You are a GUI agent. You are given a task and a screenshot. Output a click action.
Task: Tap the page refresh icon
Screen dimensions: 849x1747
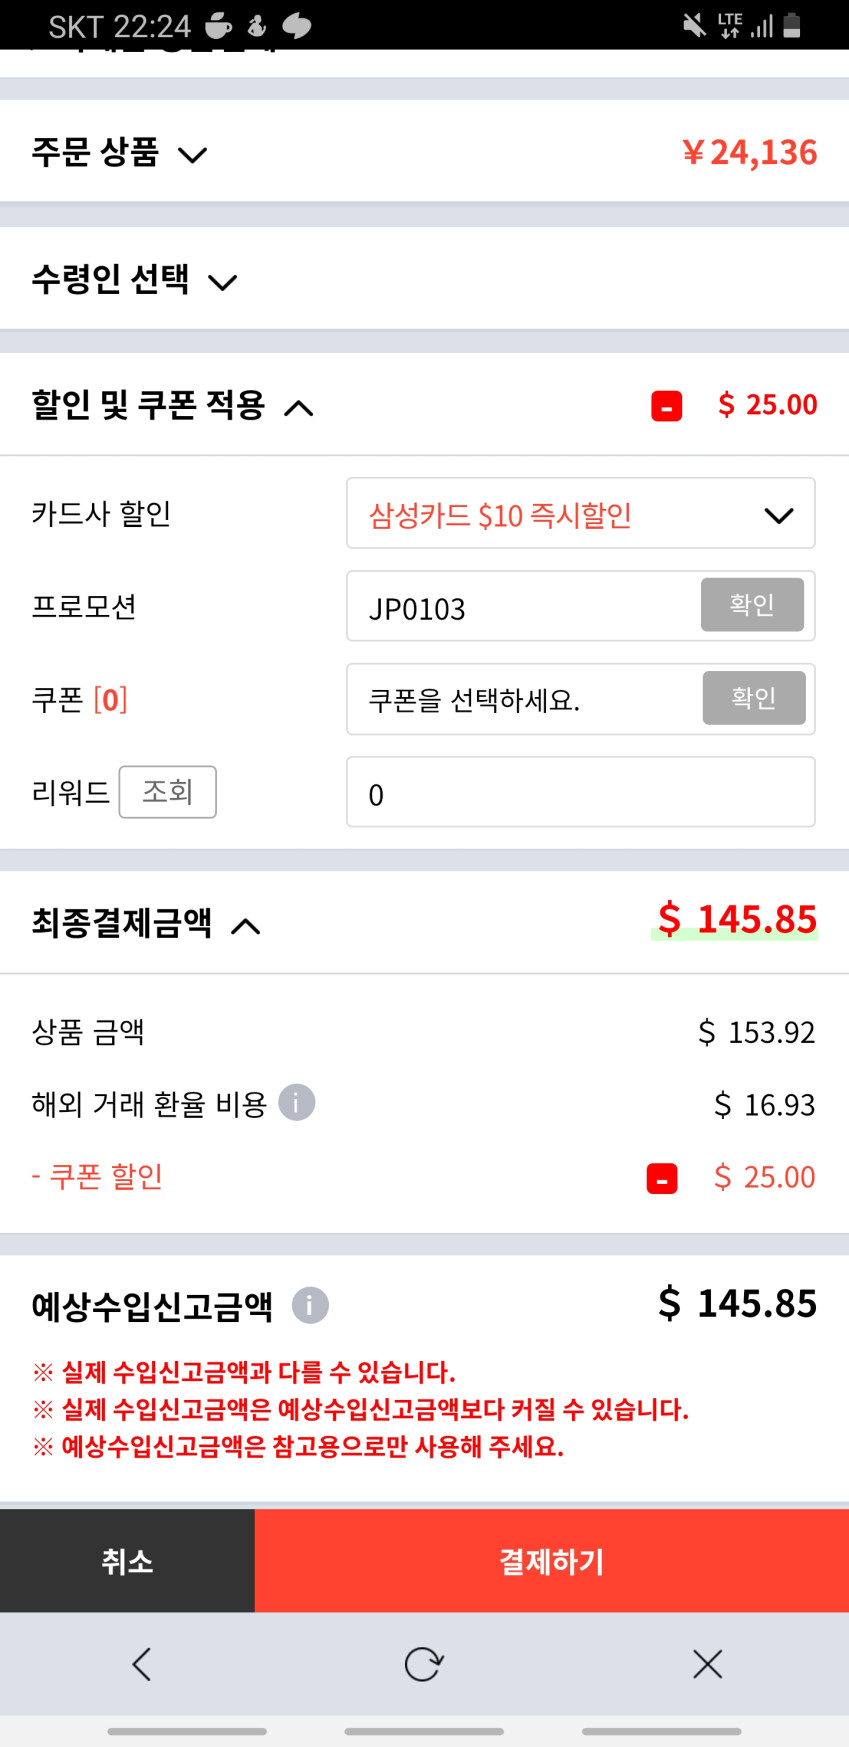point(423,1664)
